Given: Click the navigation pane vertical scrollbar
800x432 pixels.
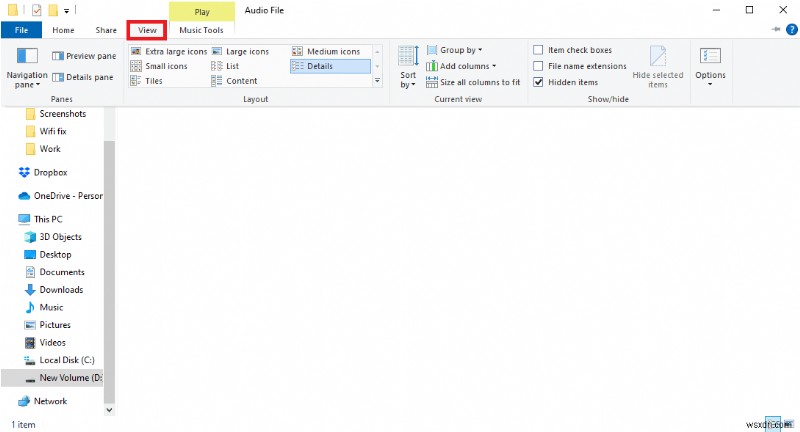Looking at the screenshot, I should pos(109,272).
